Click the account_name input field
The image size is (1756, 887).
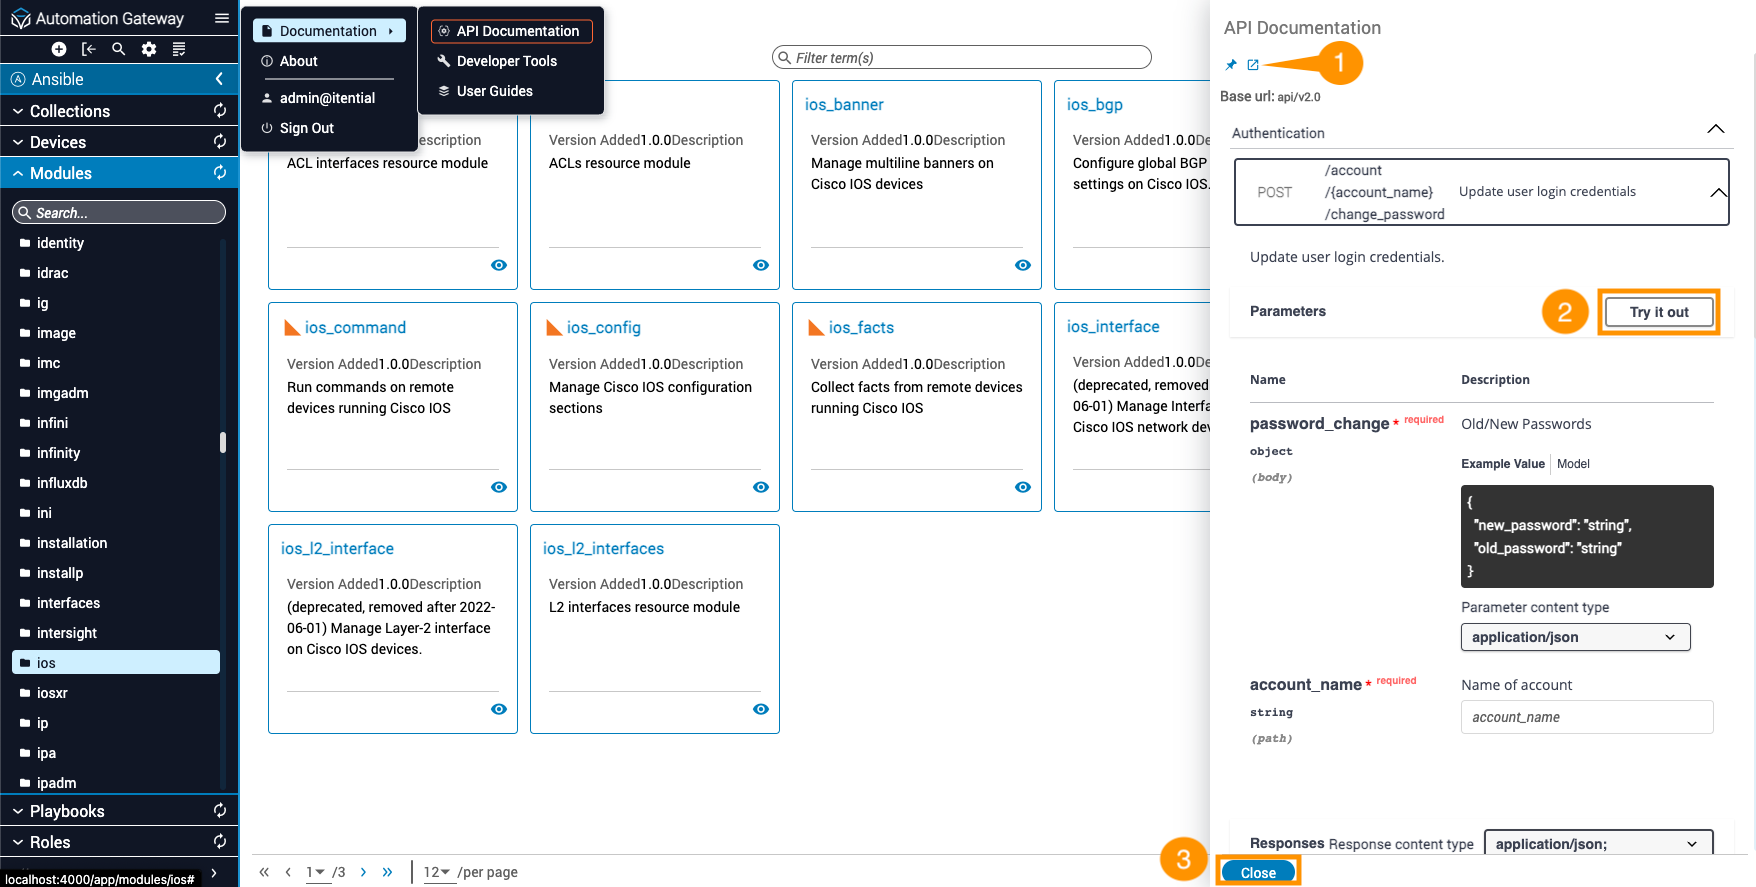pos(1586,717)
